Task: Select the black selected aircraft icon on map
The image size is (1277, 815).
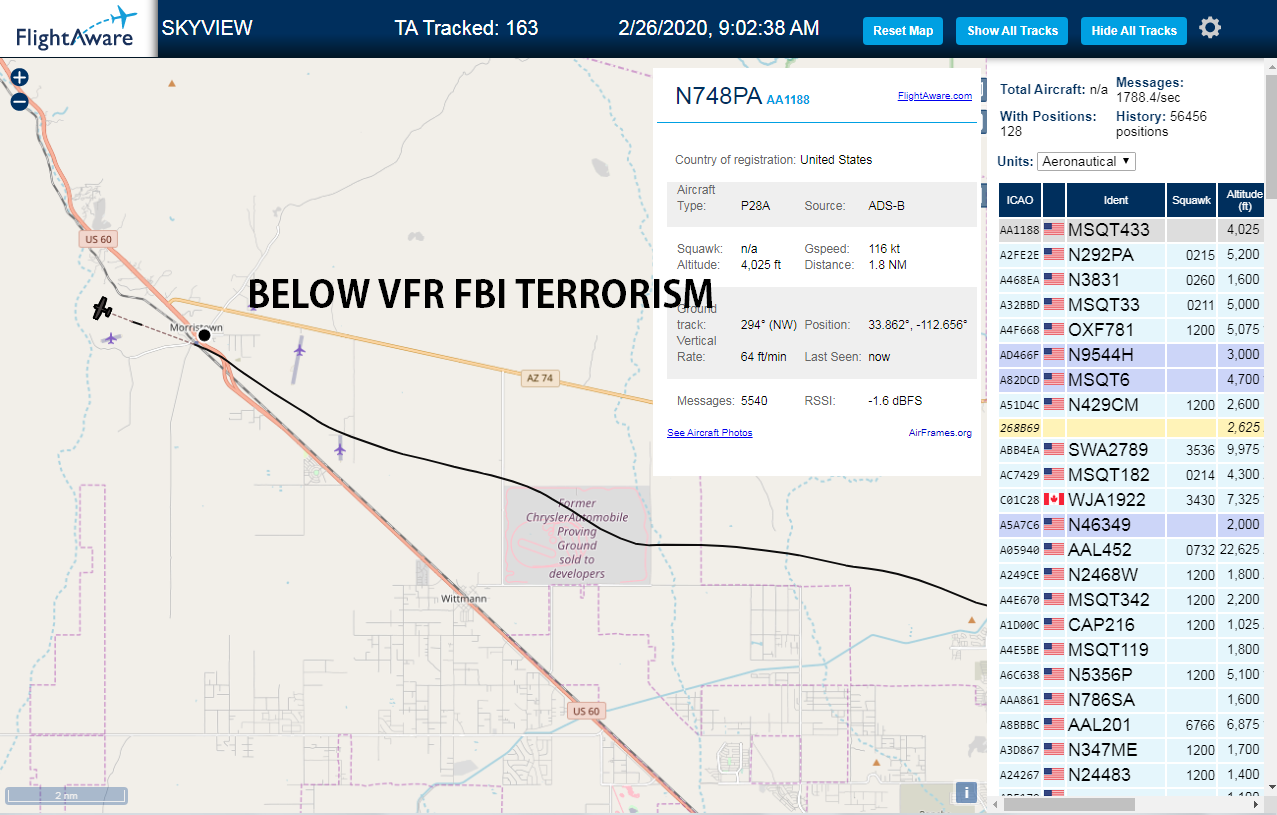Action: [x=101, y=308]
